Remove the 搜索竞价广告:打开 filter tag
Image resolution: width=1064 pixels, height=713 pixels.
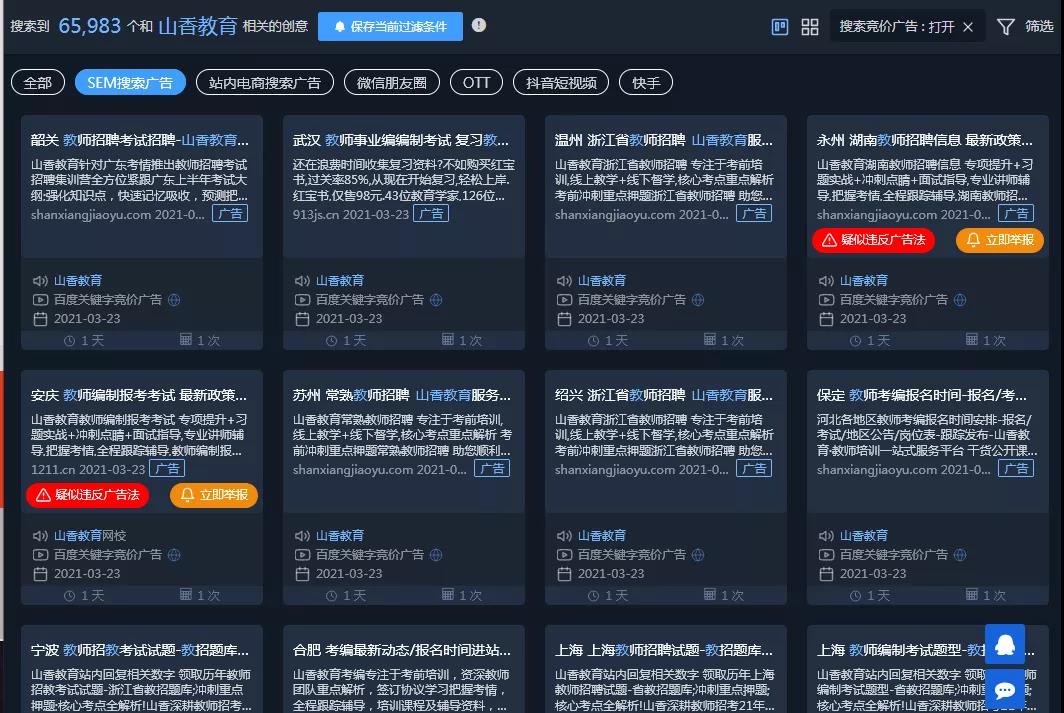point(968,27)
